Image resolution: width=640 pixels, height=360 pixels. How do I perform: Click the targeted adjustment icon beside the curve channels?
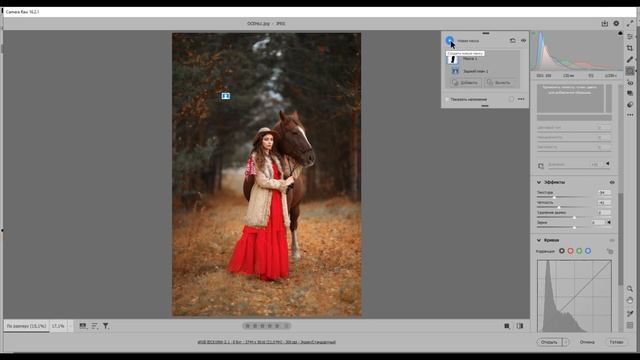pos(610,251)
